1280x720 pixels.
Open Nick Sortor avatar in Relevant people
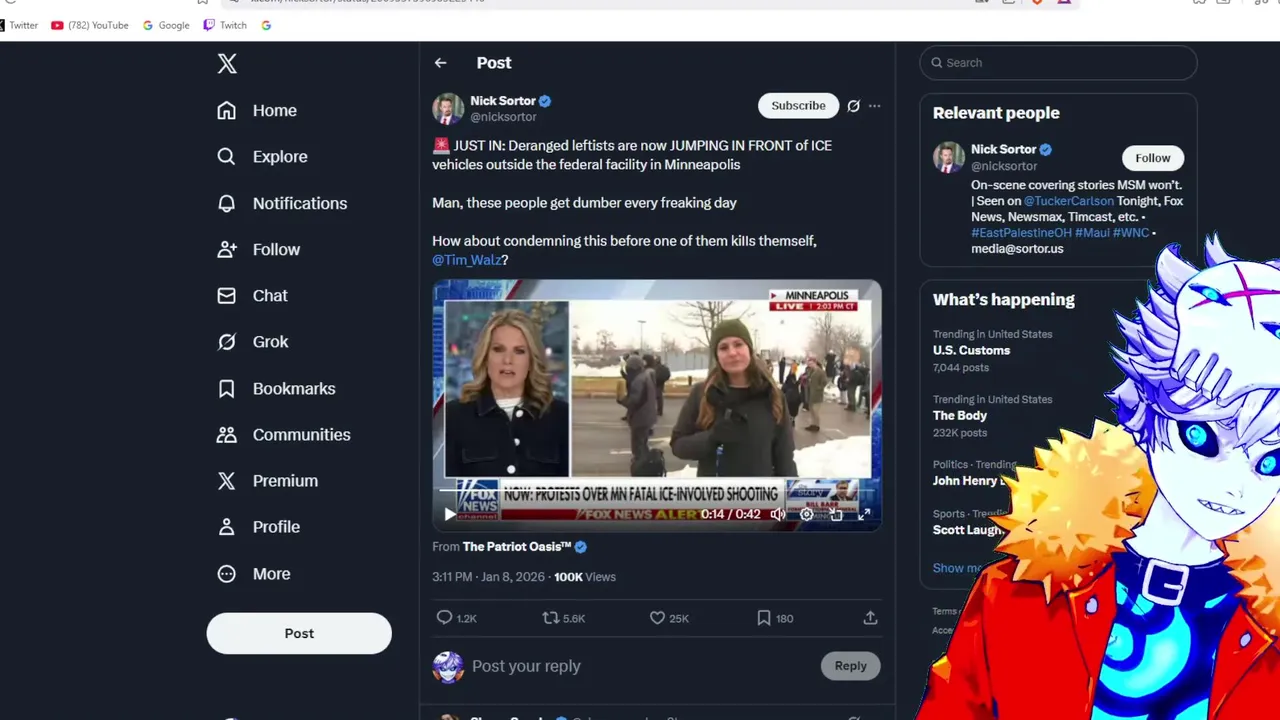949,157
